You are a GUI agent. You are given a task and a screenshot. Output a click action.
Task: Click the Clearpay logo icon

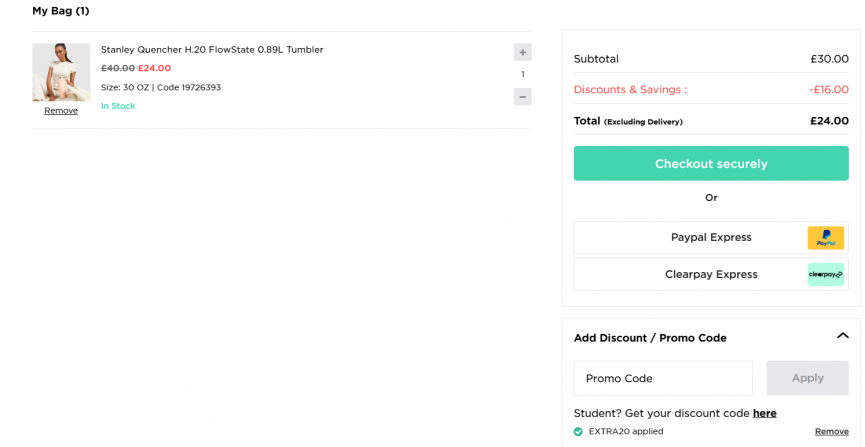pos(825,274)
